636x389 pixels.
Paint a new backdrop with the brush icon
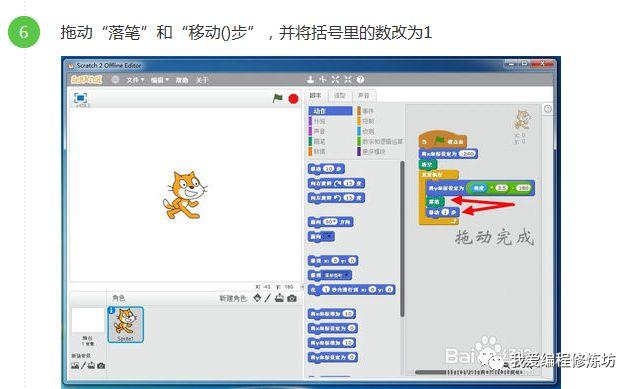coord(83,365)
